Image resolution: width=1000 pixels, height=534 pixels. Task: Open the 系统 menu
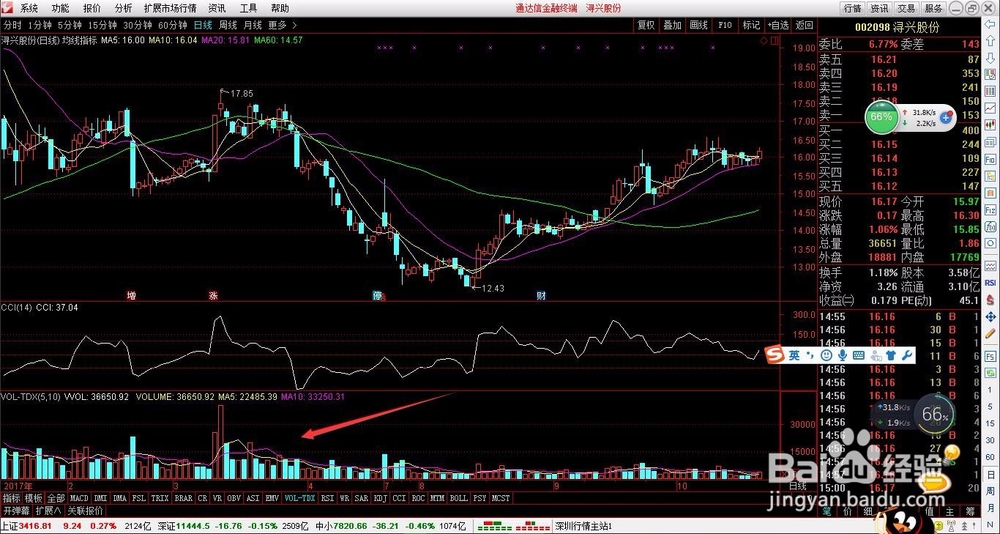point(29,8)
